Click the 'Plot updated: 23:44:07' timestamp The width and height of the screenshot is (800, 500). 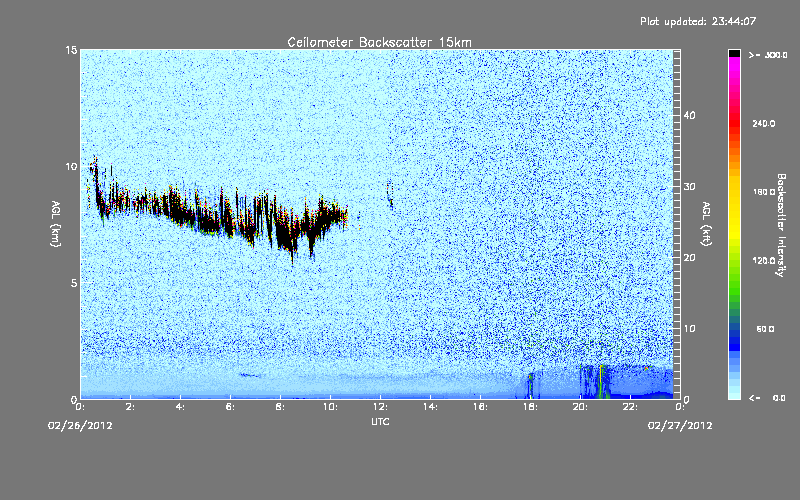tap(698, 21)
